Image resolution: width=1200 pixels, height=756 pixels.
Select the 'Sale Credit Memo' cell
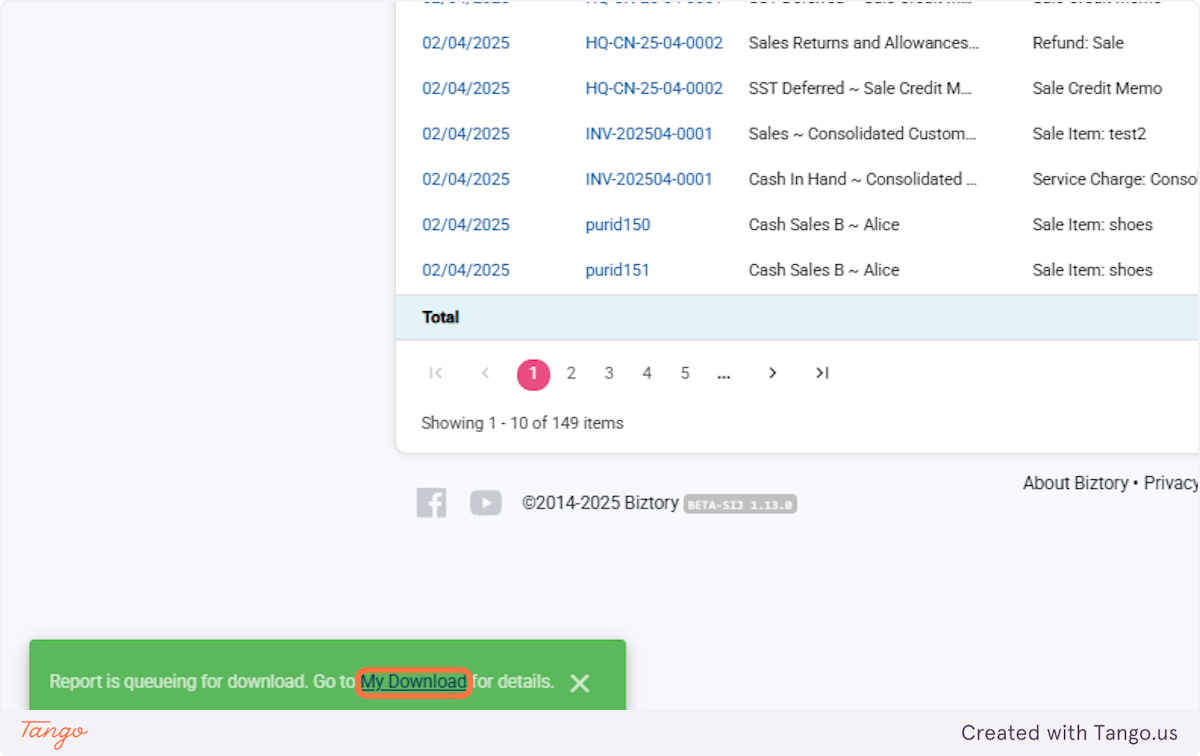click(x=1097, y=88)
